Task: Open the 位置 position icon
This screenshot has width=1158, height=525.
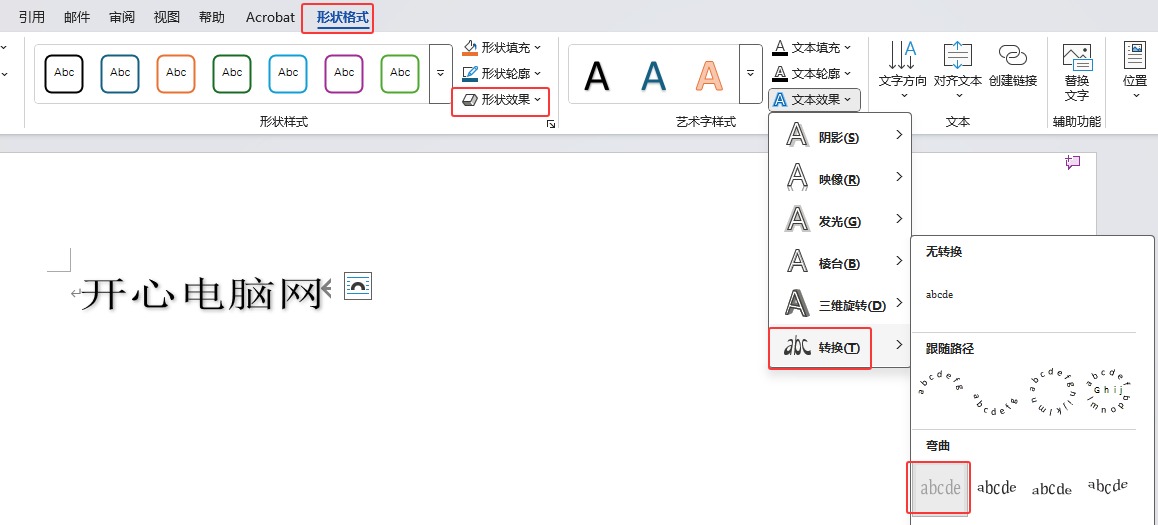Action: (1134, 56)
